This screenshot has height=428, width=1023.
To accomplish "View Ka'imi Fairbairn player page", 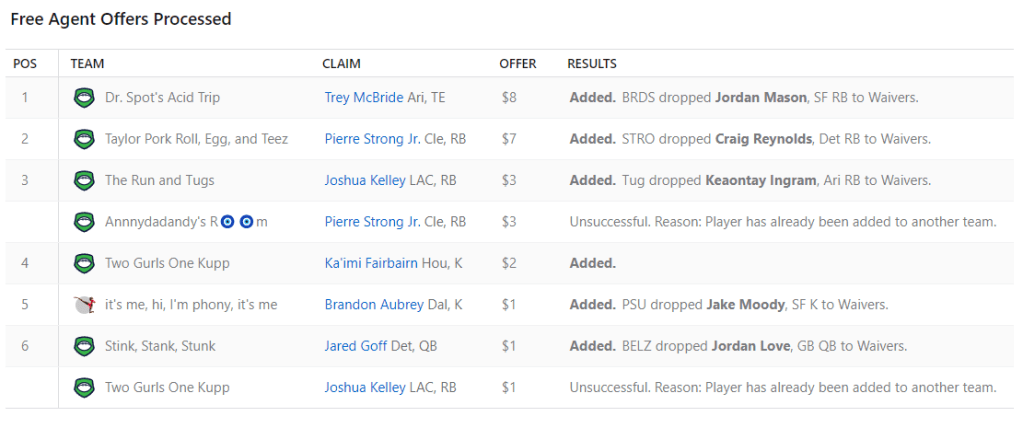I will [369, 264].
